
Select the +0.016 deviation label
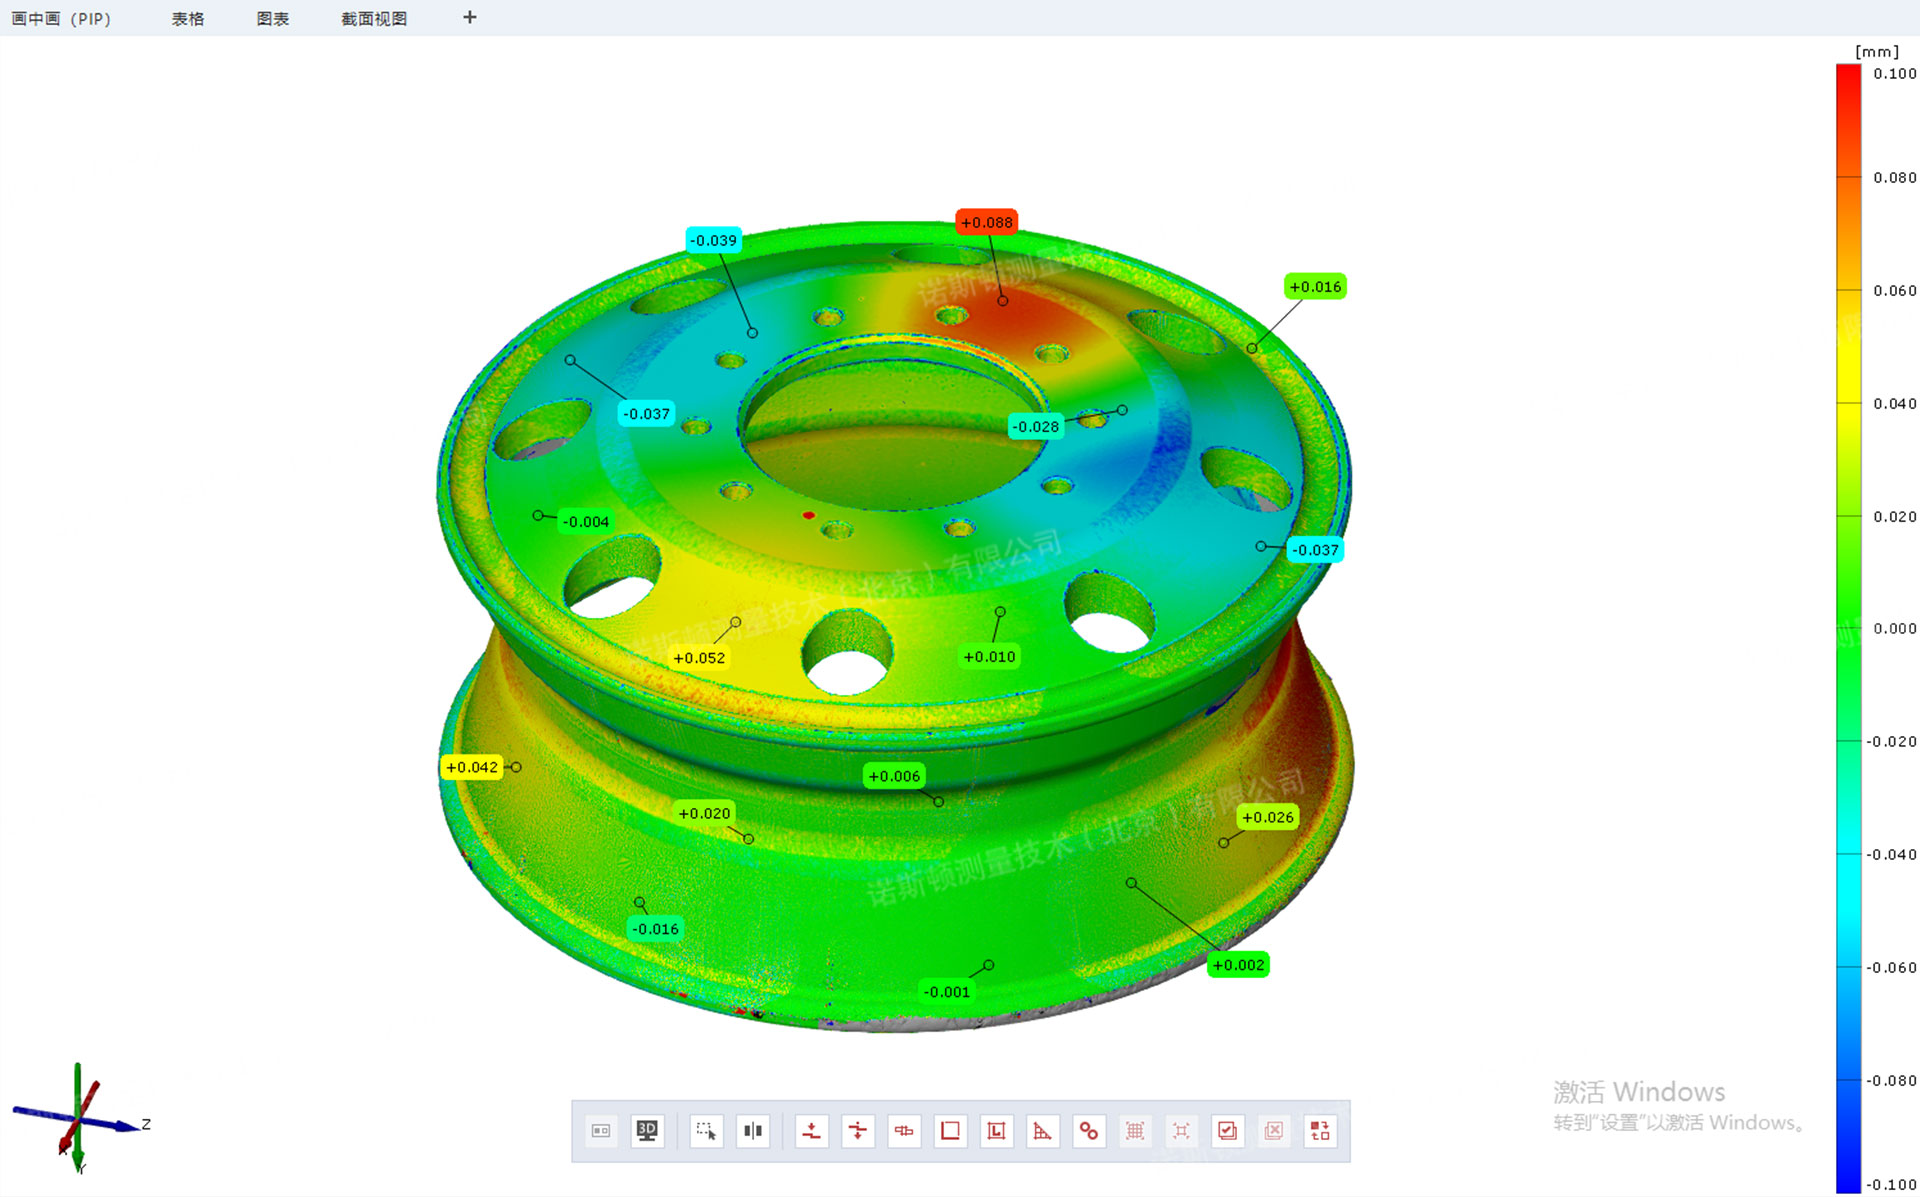1315,287
